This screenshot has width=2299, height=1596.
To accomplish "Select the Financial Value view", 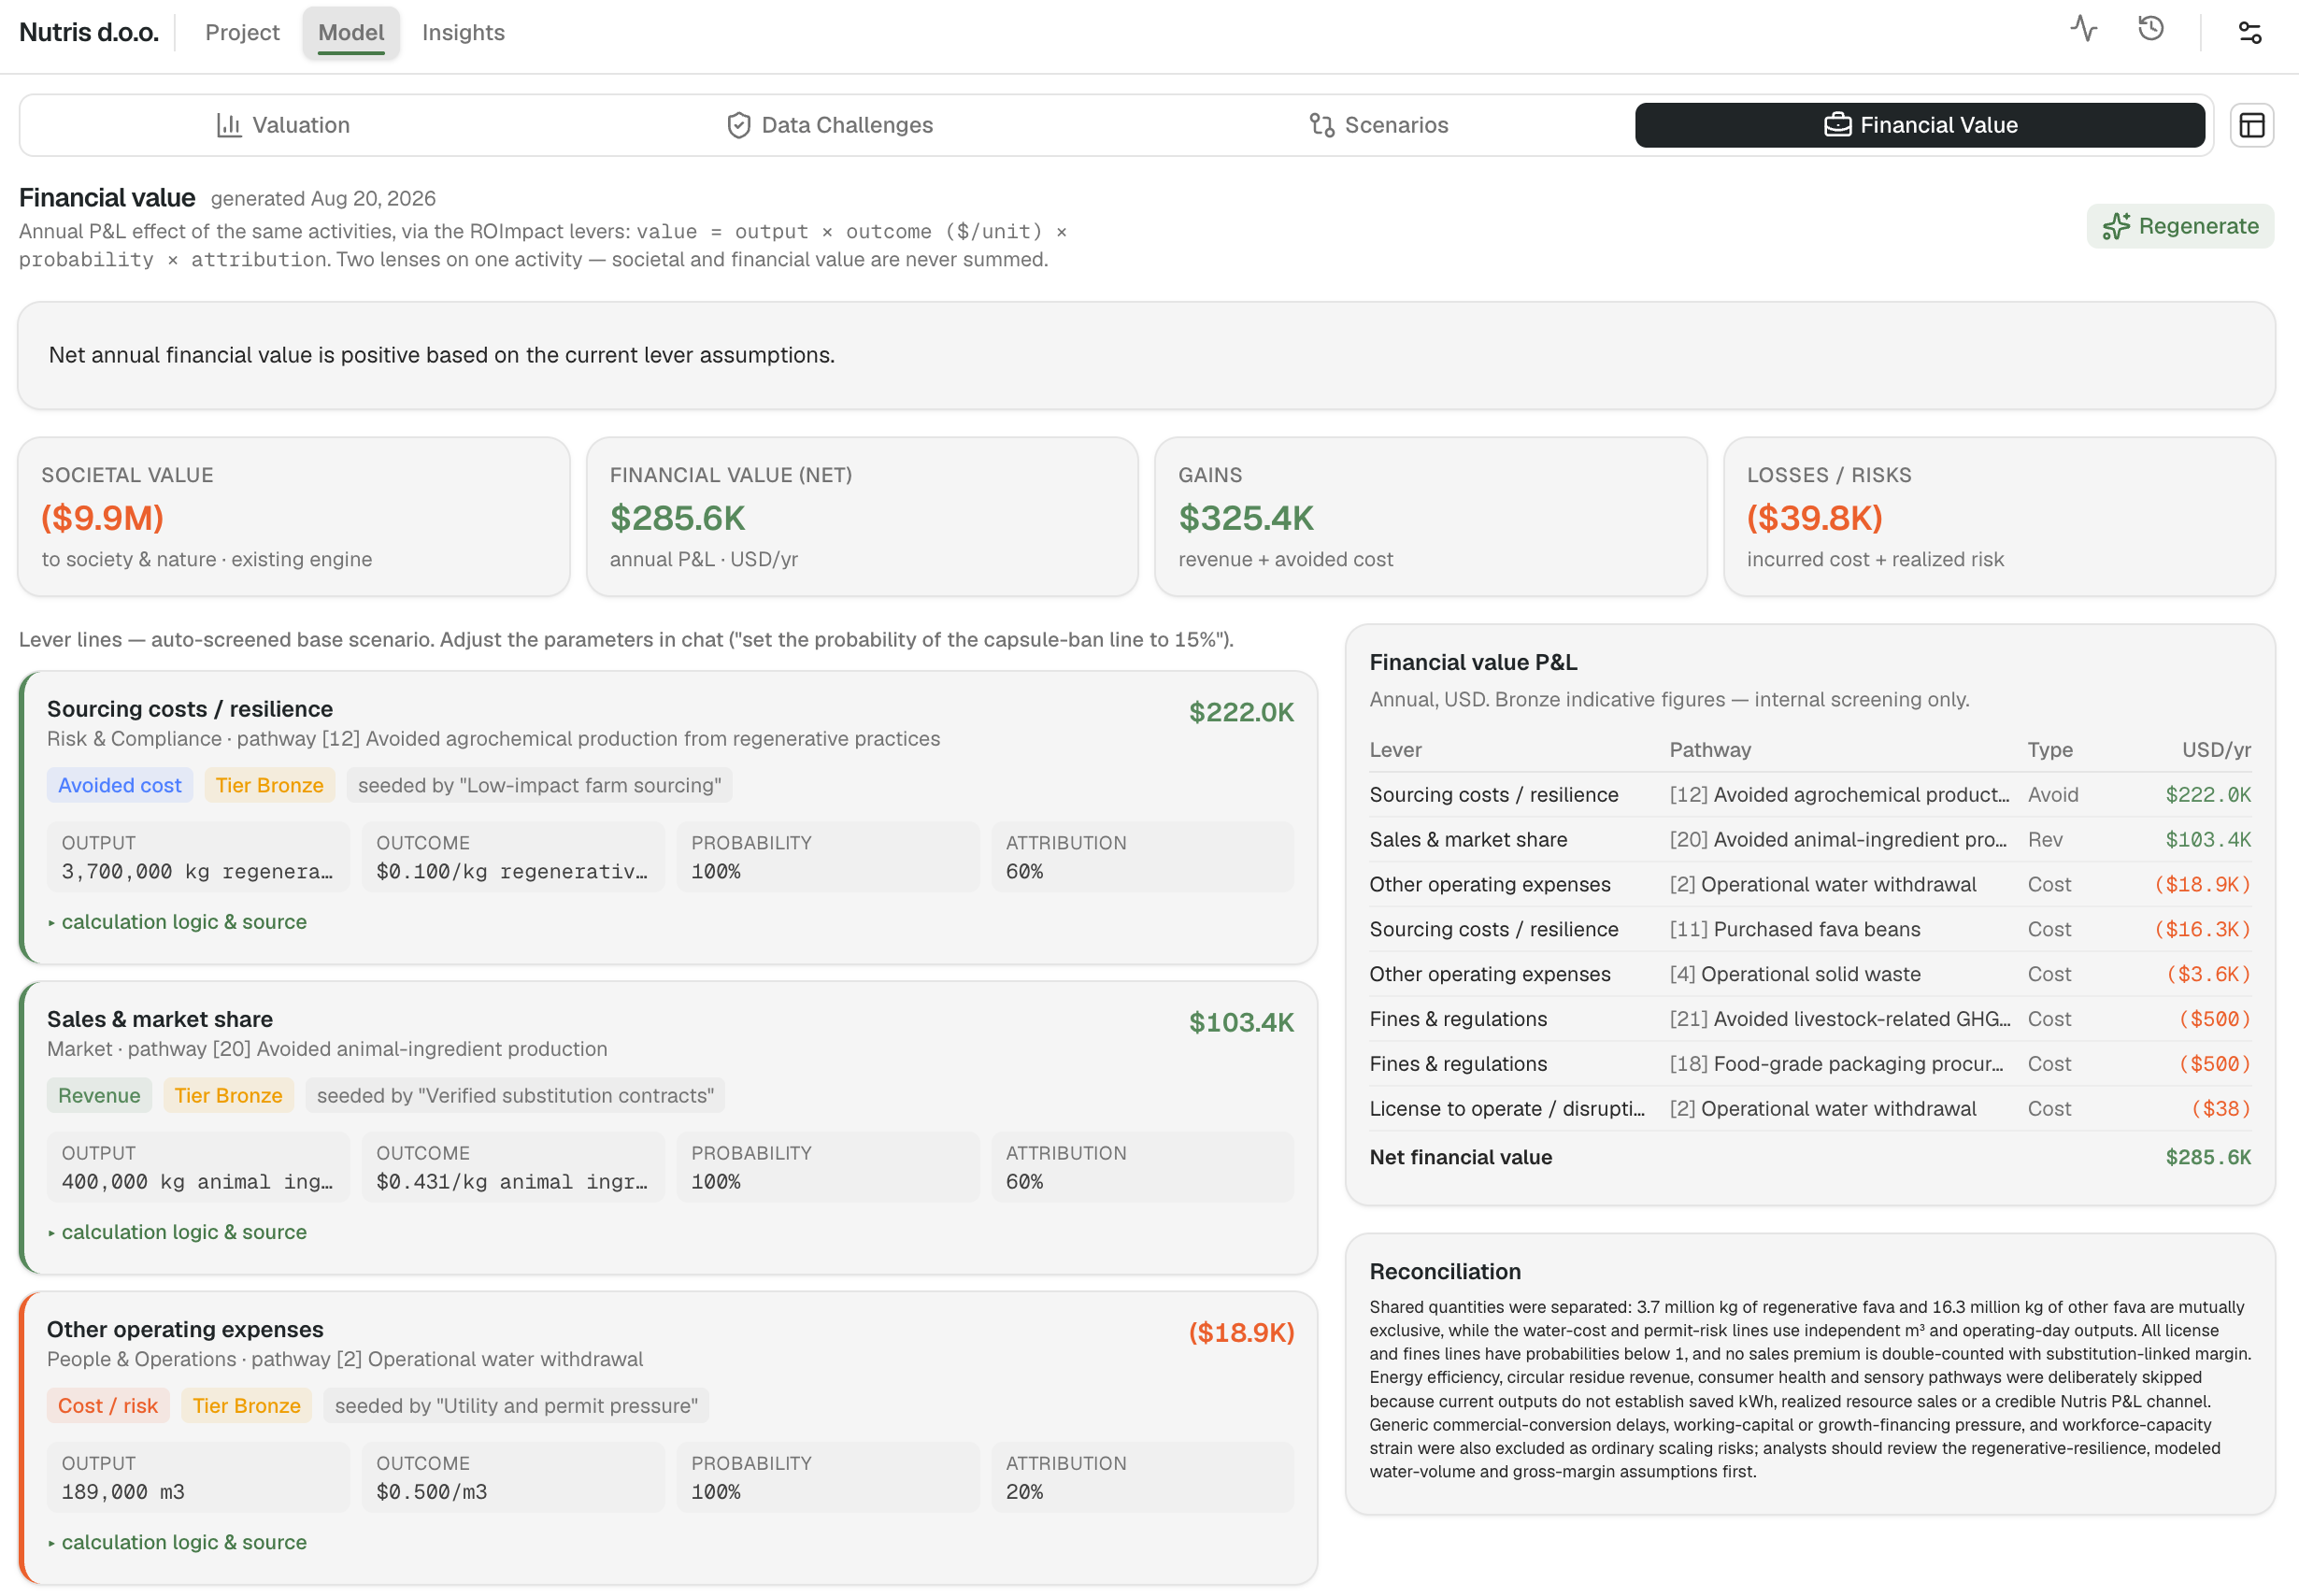I will pyautogui.click(x=1919, y=125).
